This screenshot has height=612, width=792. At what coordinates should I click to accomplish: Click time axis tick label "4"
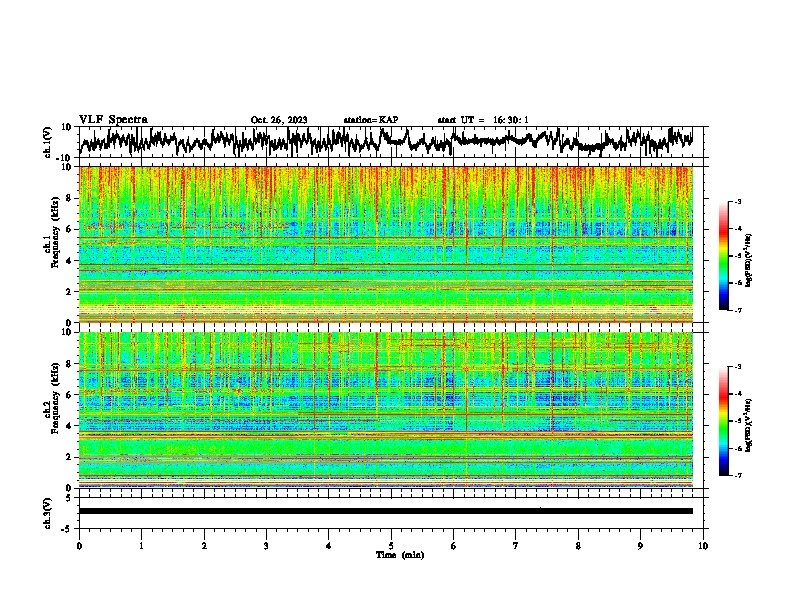tap(329, 546)
